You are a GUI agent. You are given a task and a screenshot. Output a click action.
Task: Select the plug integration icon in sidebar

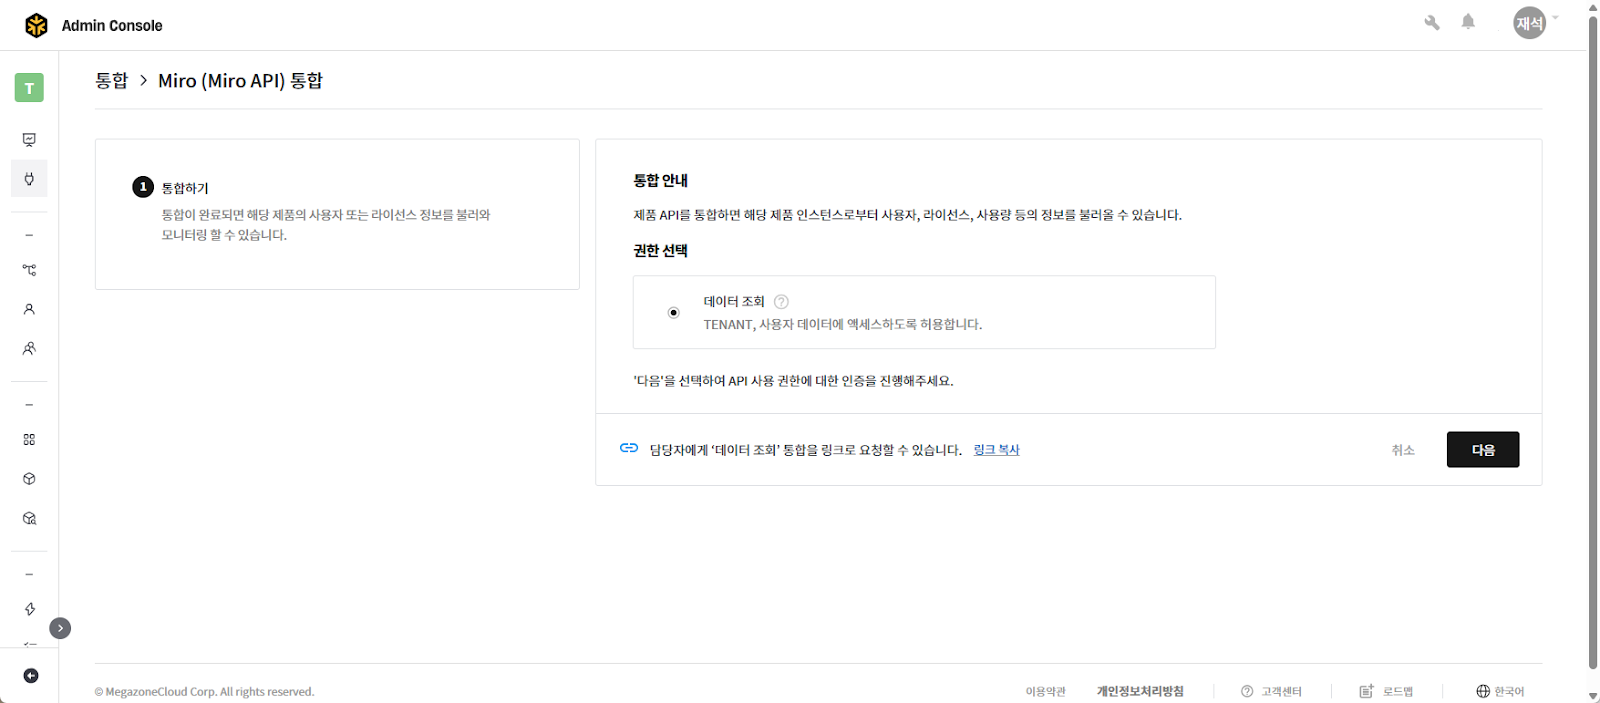tap(29, 179)
